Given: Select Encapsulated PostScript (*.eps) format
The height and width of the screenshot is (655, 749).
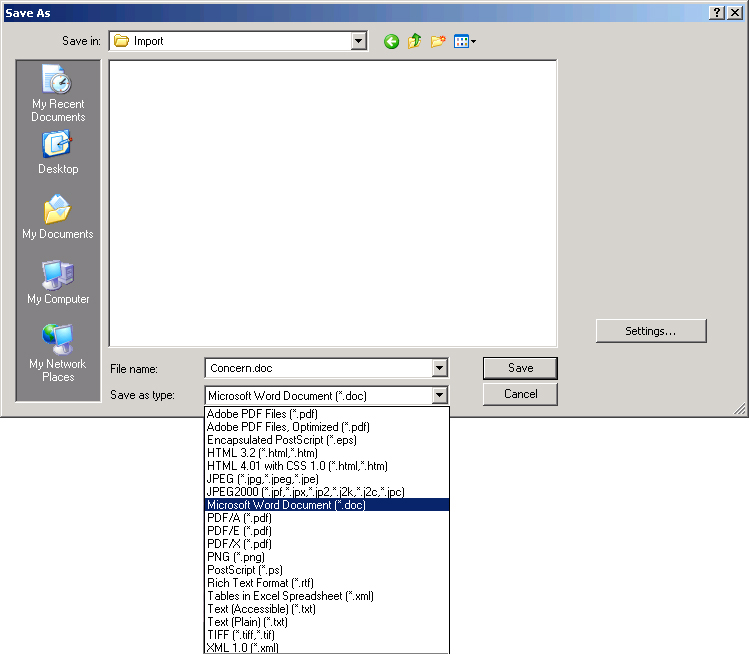Looking at the screenshot, I should point(327,440).
